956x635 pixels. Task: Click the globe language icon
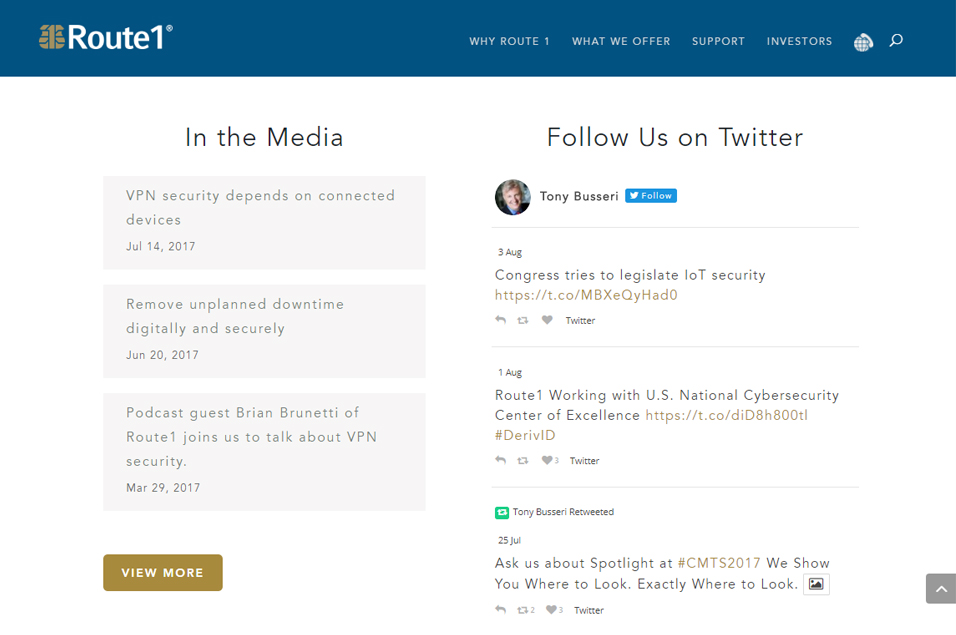tap(863, 42)
